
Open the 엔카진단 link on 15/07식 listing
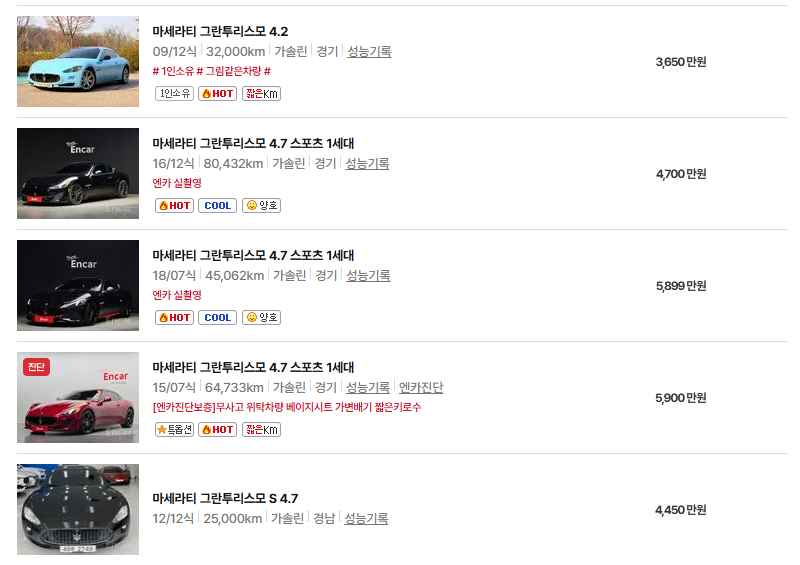point(421,387)
